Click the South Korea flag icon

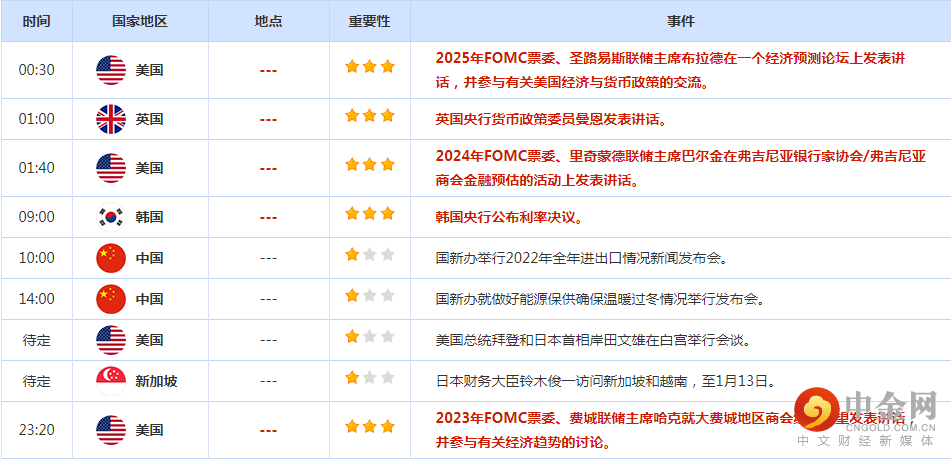pyautogui.click(x=111, y=217)
